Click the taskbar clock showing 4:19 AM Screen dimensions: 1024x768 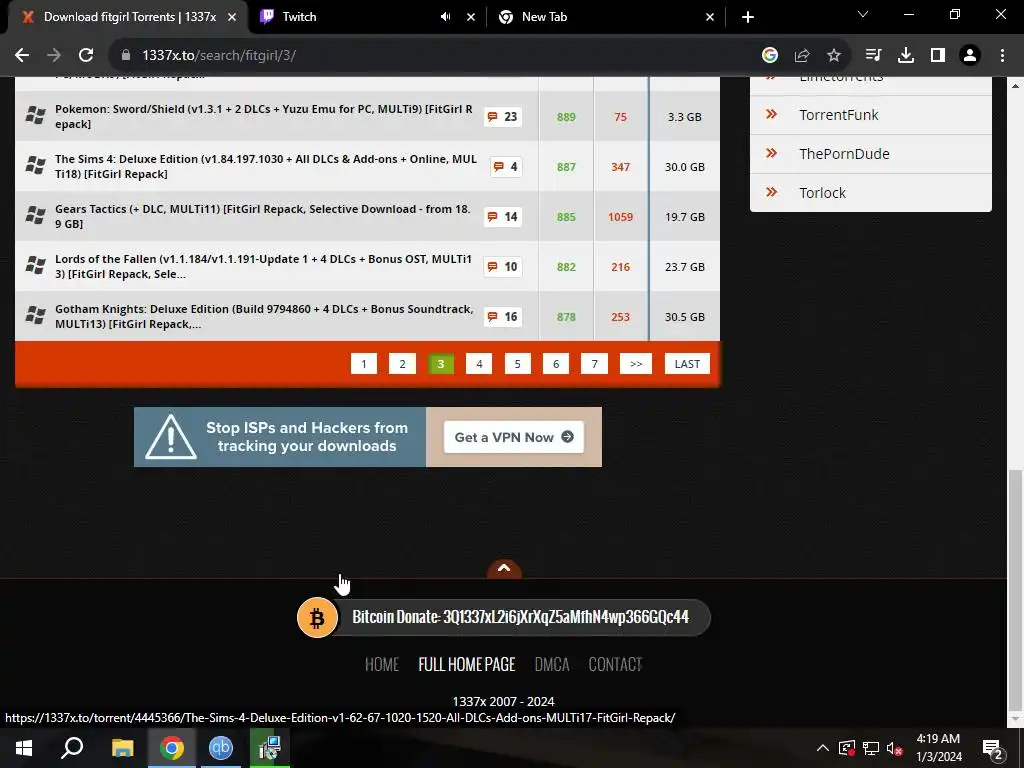(938, 748)
